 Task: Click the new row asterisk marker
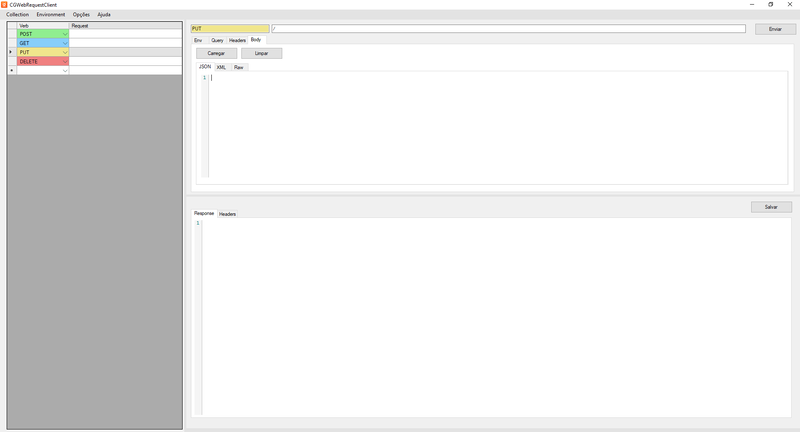[12, 71]
